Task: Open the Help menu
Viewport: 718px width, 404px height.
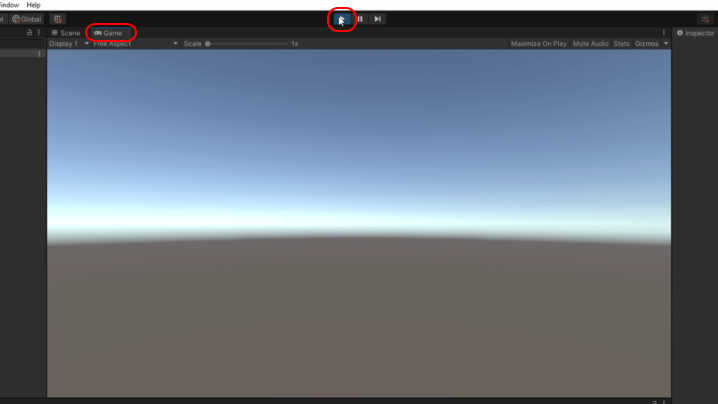Action: 33,5
